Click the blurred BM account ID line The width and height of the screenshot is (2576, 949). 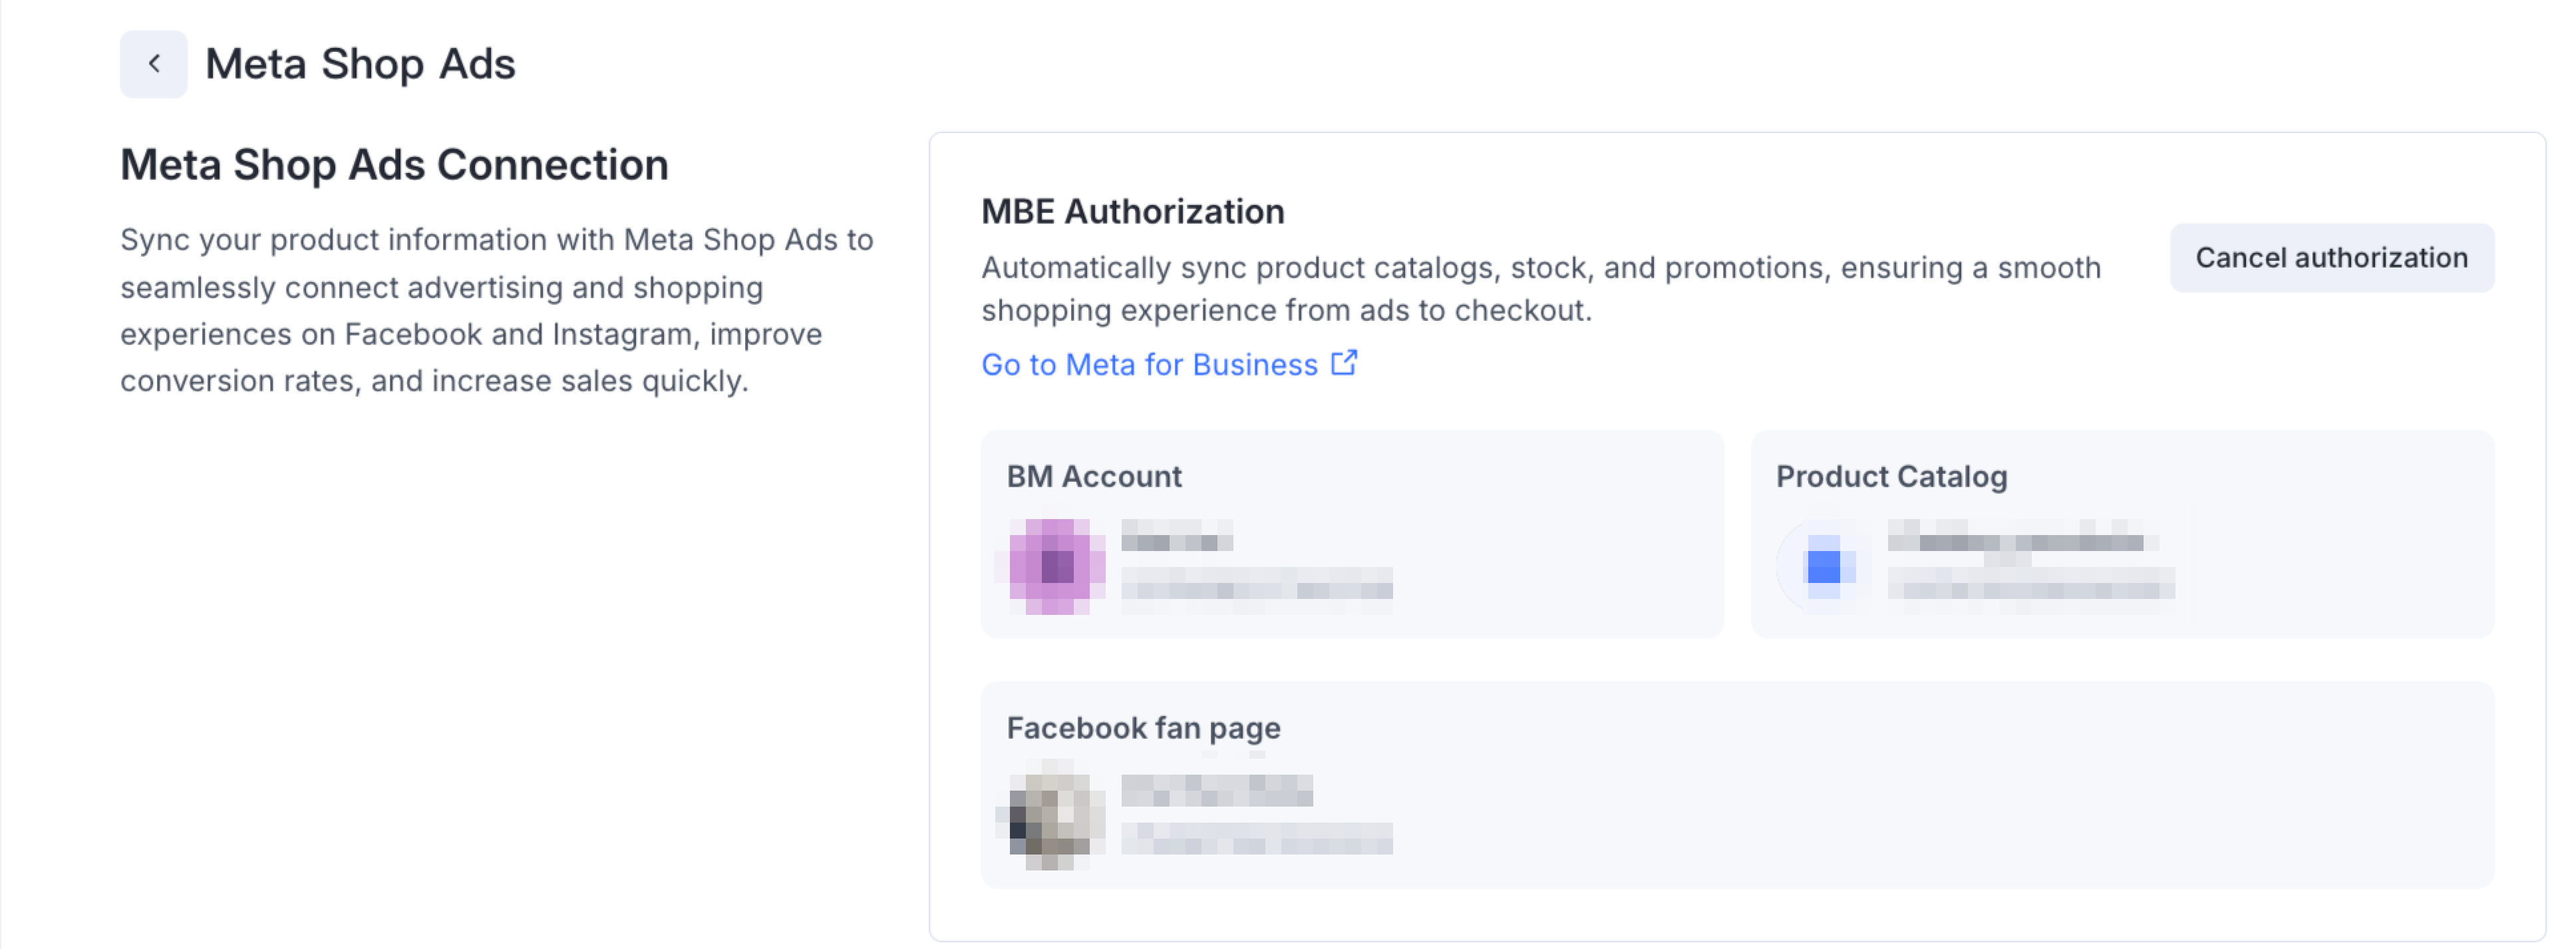(x=1256, y=584)
